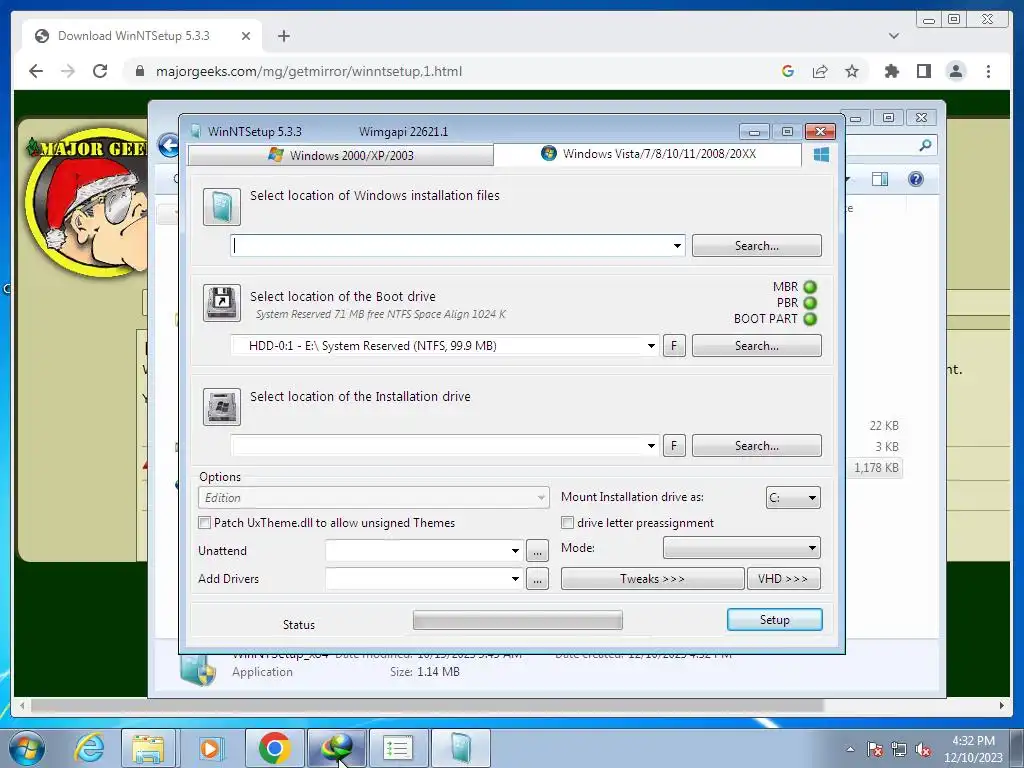This screenshot has height=768, width=1024.
Task: Click the browser horizontal scrollbar
Action: 428,705
